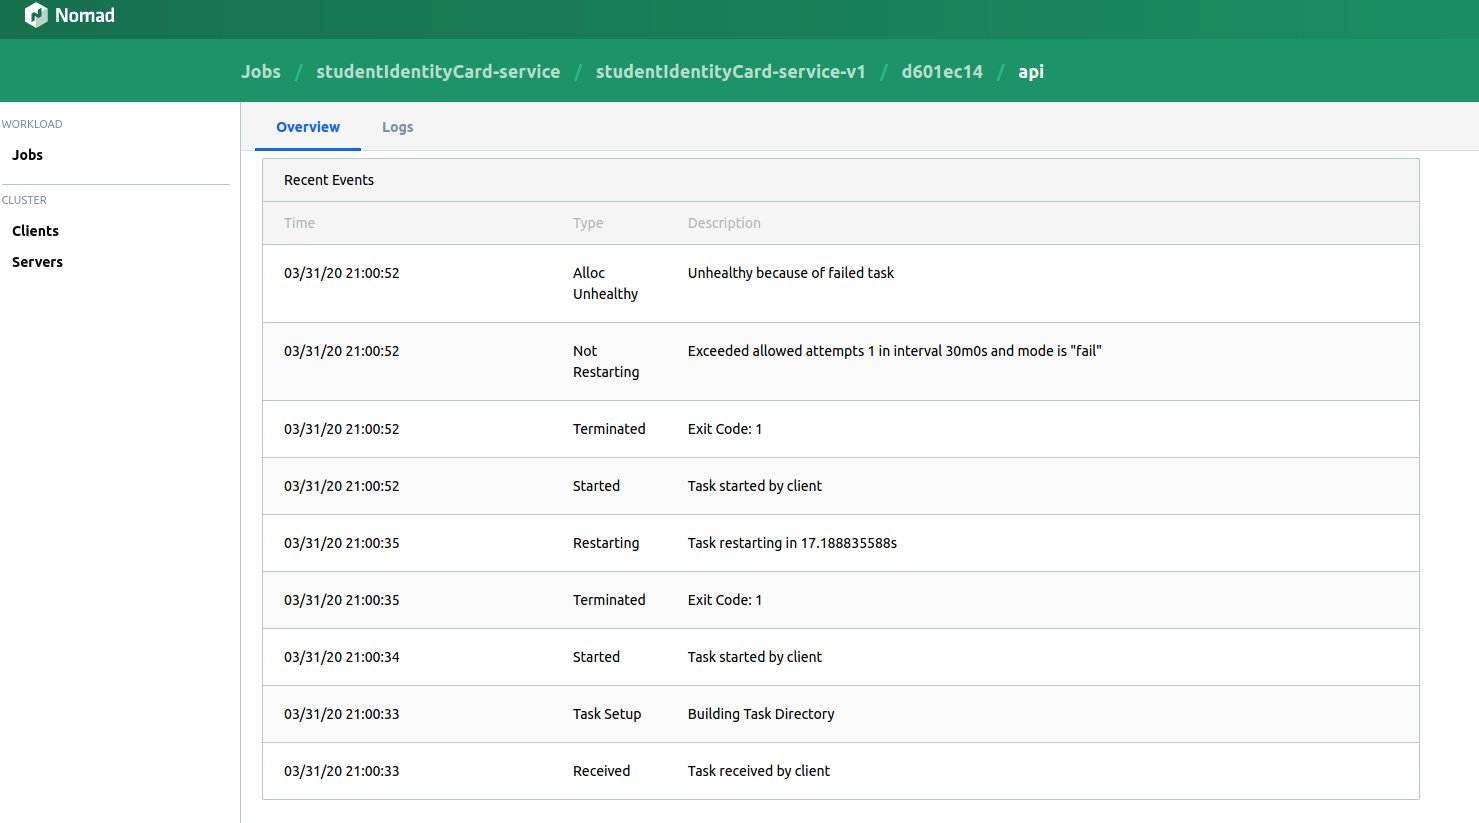The image size is (1479, 823).
Task: Click the Description column header
Action: coord(724,222)
